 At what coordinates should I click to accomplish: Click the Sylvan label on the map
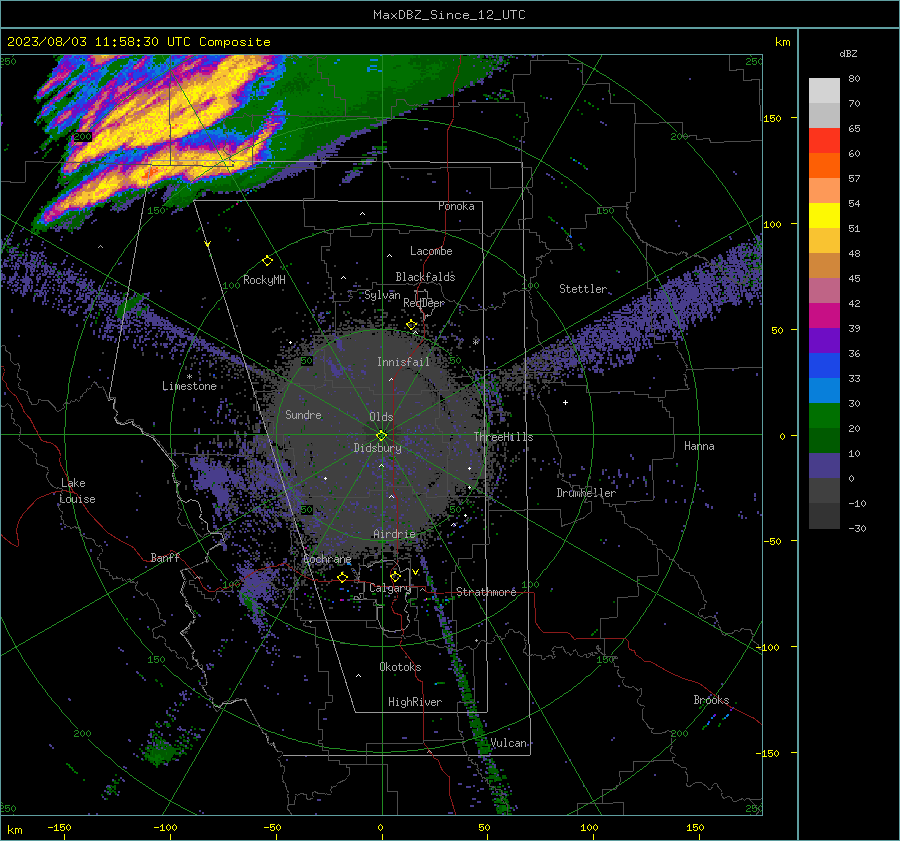point(382,295)
